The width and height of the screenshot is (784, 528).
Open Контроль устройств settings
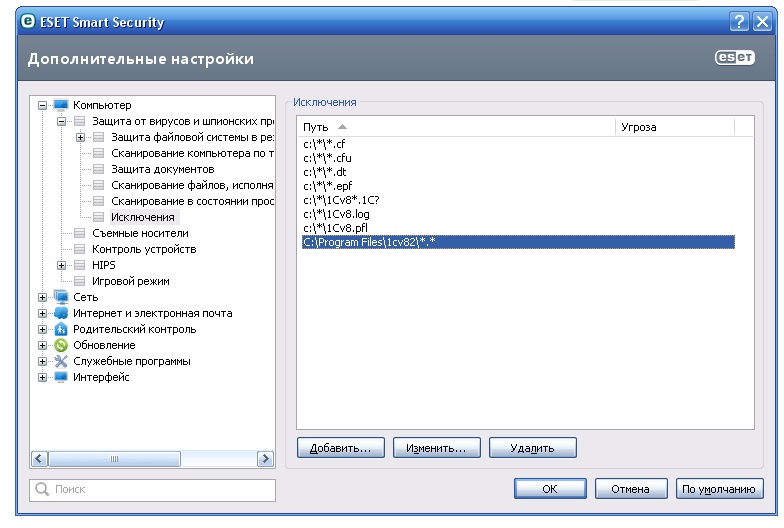[x=144, y=249]
